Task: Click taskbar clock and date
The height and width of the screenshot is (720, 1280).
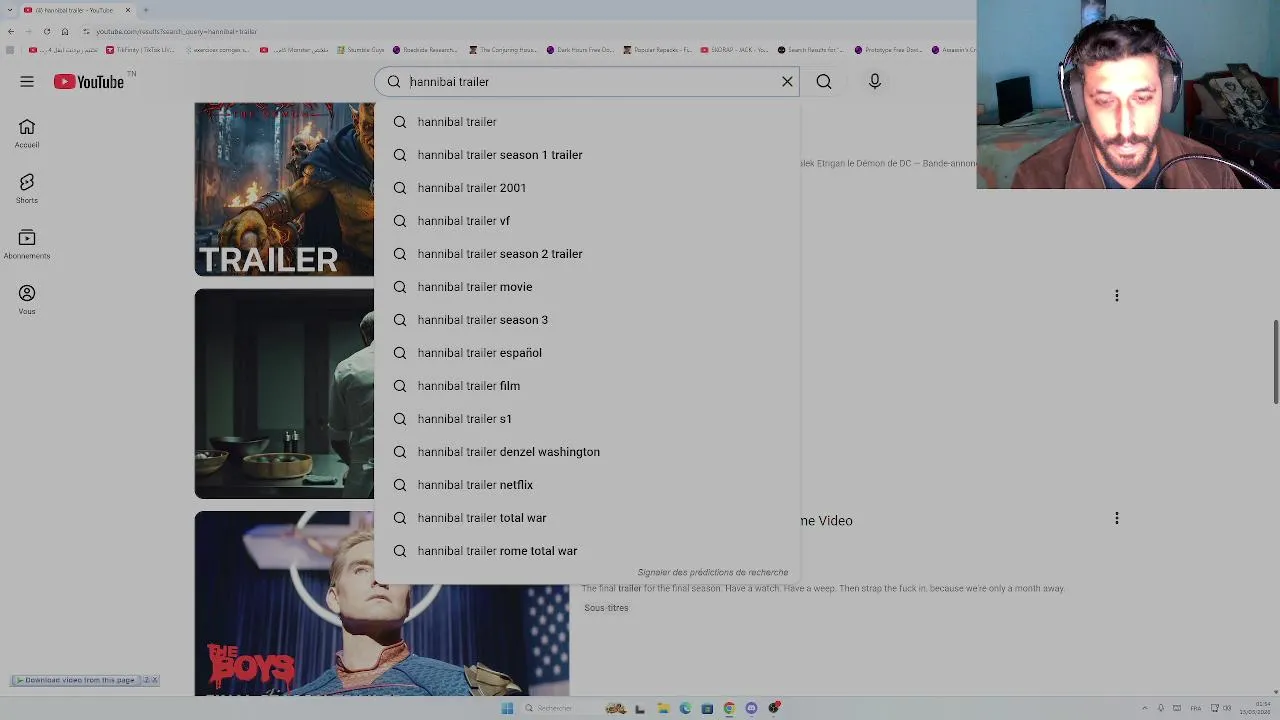Action: (1255, 708)
